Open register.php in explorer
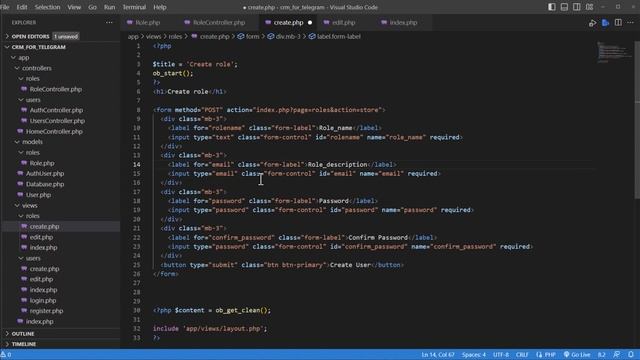This screenshot has height=360, width=640. [46, 311]
